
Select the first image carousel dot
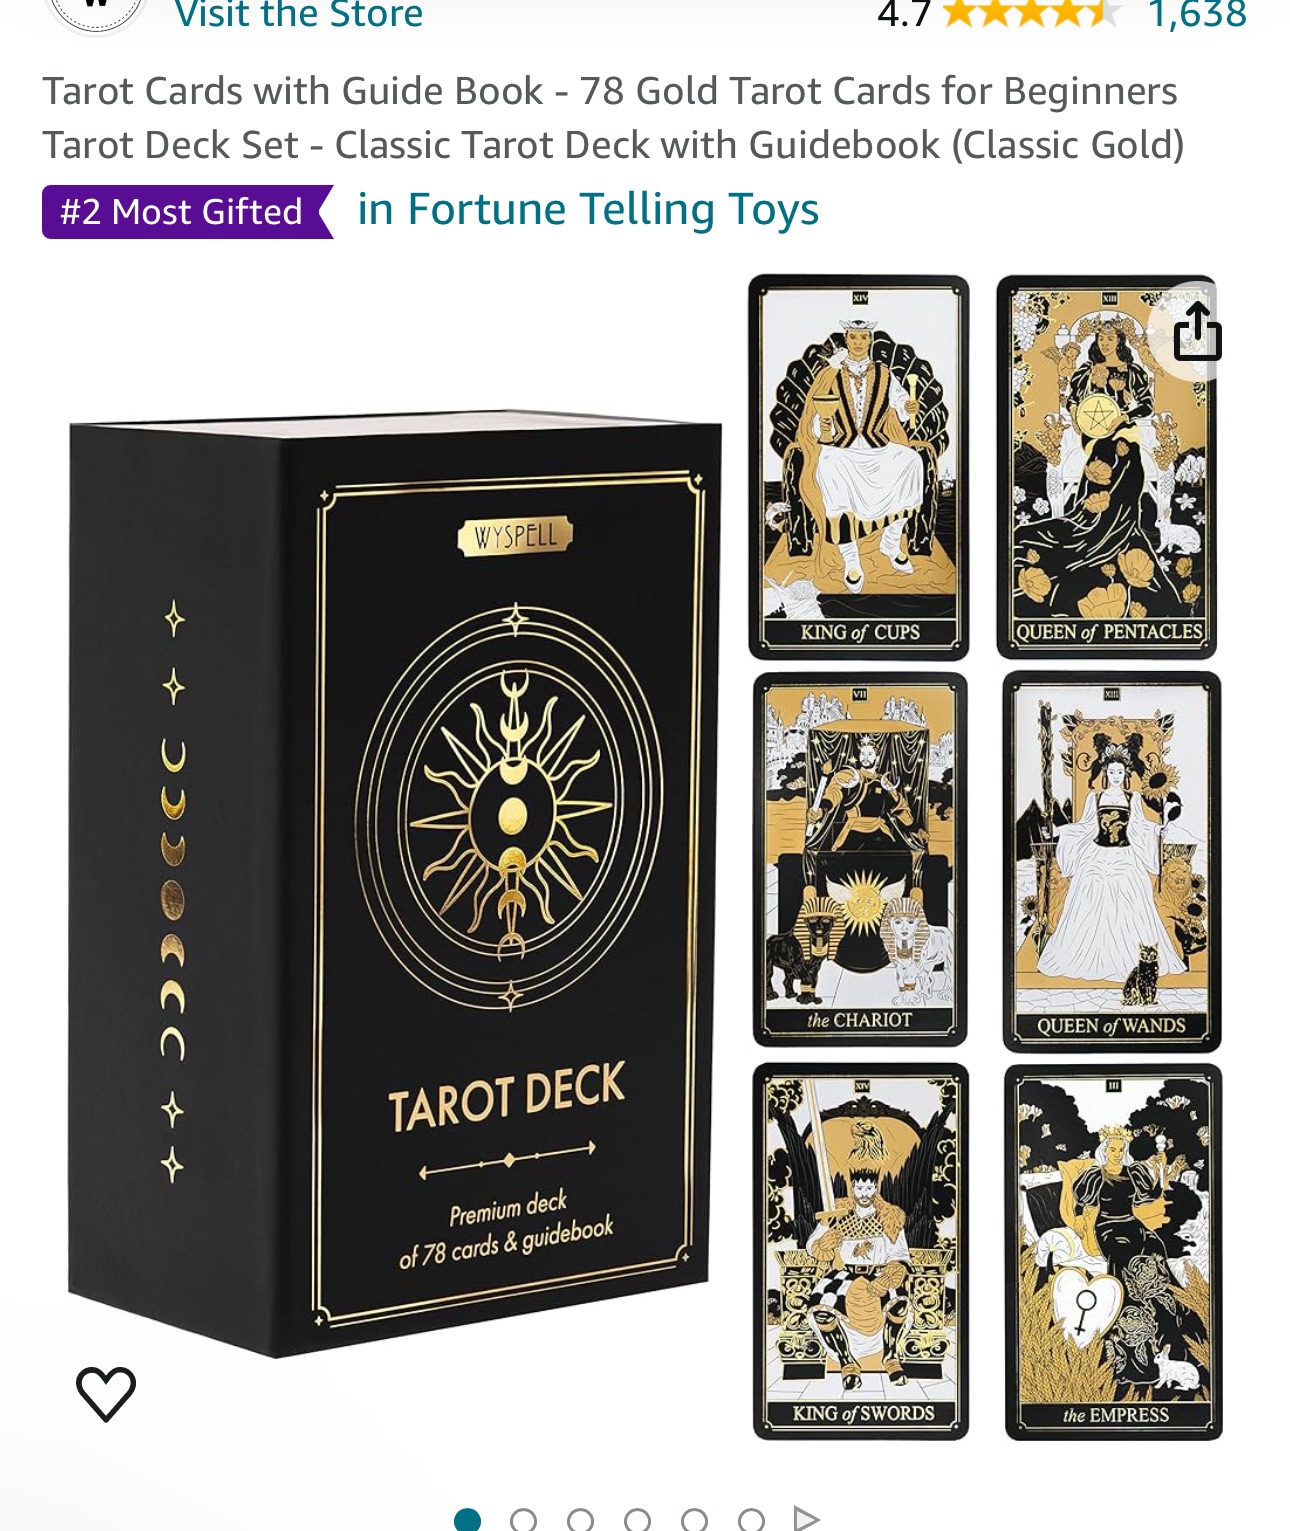467,1520
